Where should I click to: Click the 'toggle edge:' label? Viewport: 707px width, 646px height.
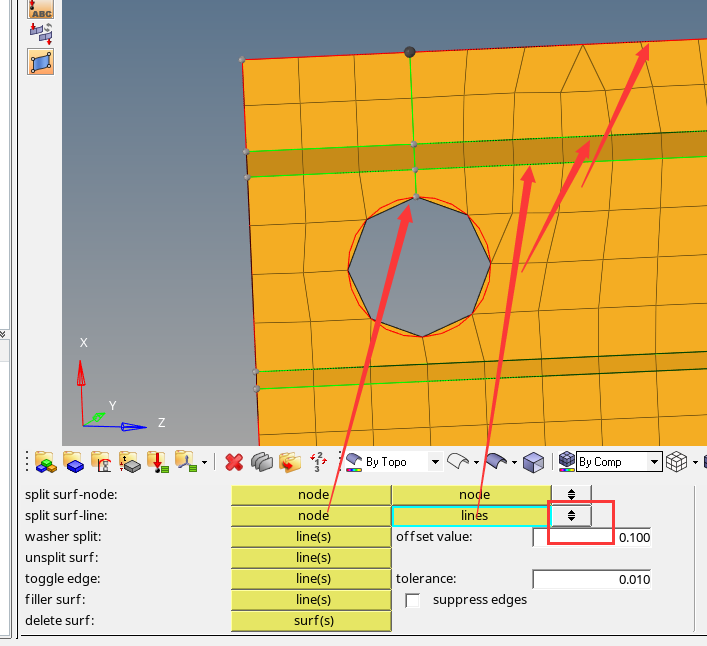point(63,578)
